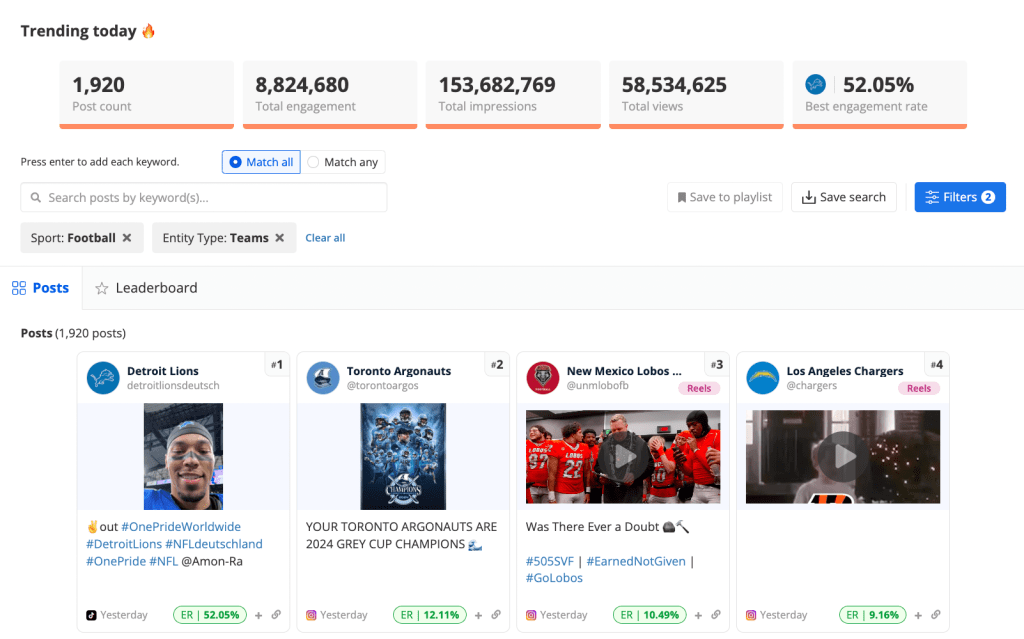
Task: Click the Clear all filters link
Action: (325, 238)
